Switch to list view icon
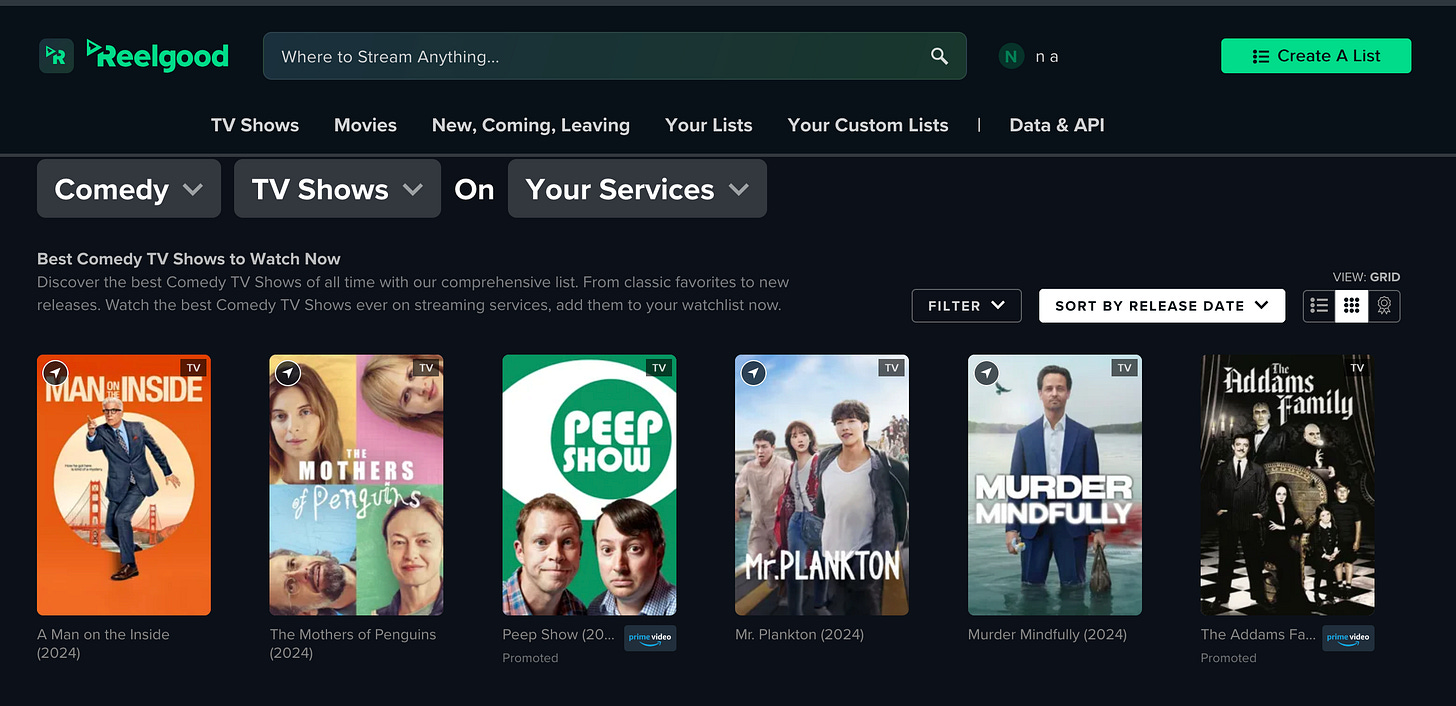This screenshot has width=1456, height=706. [x=1319, y=306]
